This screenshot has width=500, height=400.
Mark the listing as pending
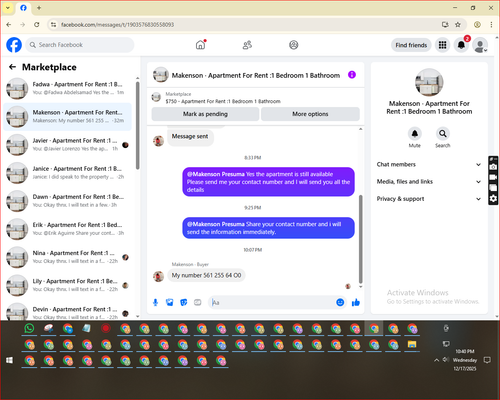coord(205,114)
